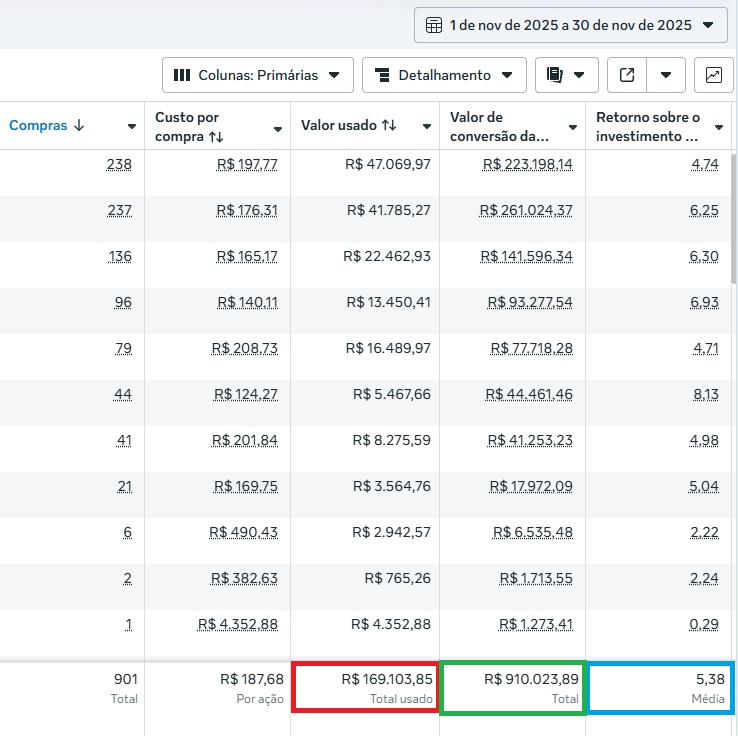This screenshot has height=736, width=738.
Task: Open Valor de conversão column options arrow
Action: point(573,128)
